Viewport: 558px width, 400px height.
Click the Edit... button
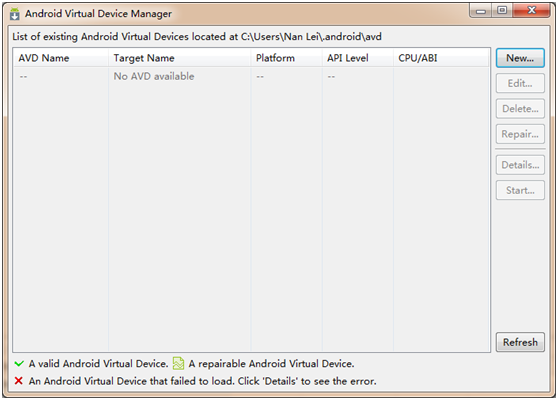(x=520, y=83)
